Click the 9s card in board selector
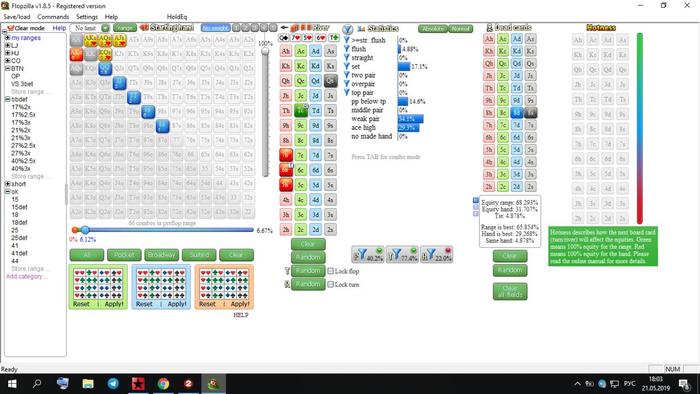The image size is (700, 394). (330, 125)
